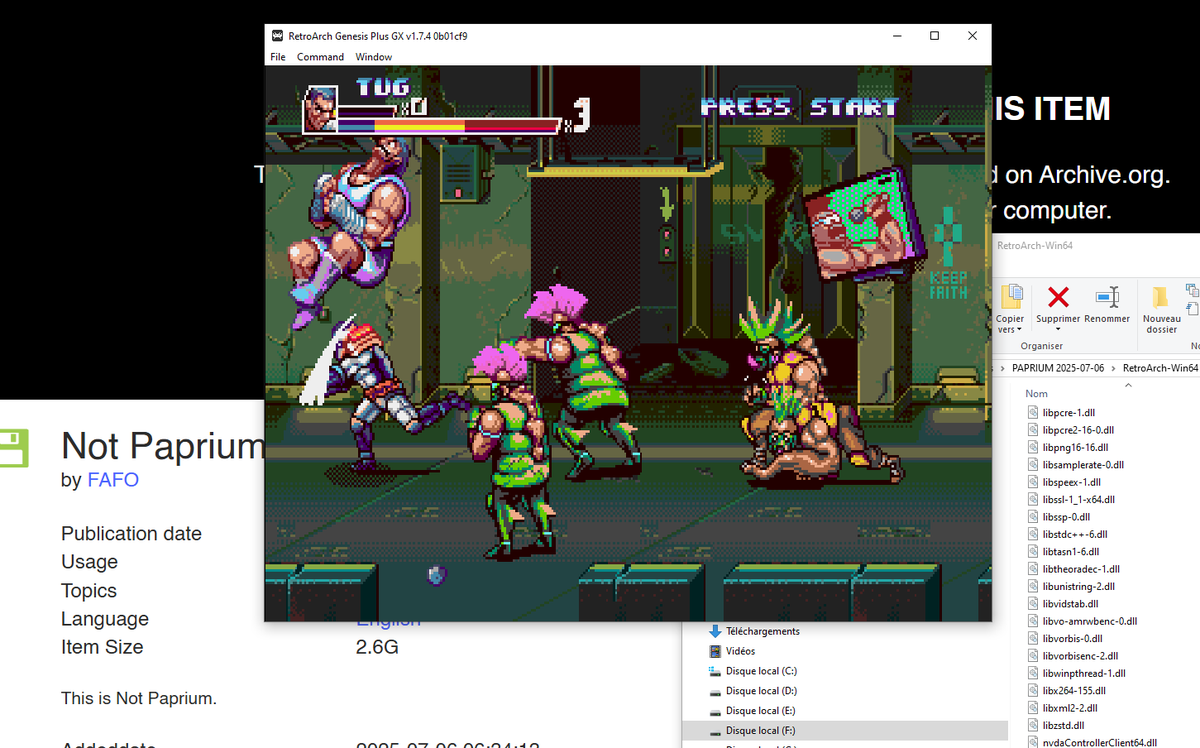The width and height of the screenshot is (1200, 748).
Task: Select libvidstab.dll file
Action: (1071, 604)
